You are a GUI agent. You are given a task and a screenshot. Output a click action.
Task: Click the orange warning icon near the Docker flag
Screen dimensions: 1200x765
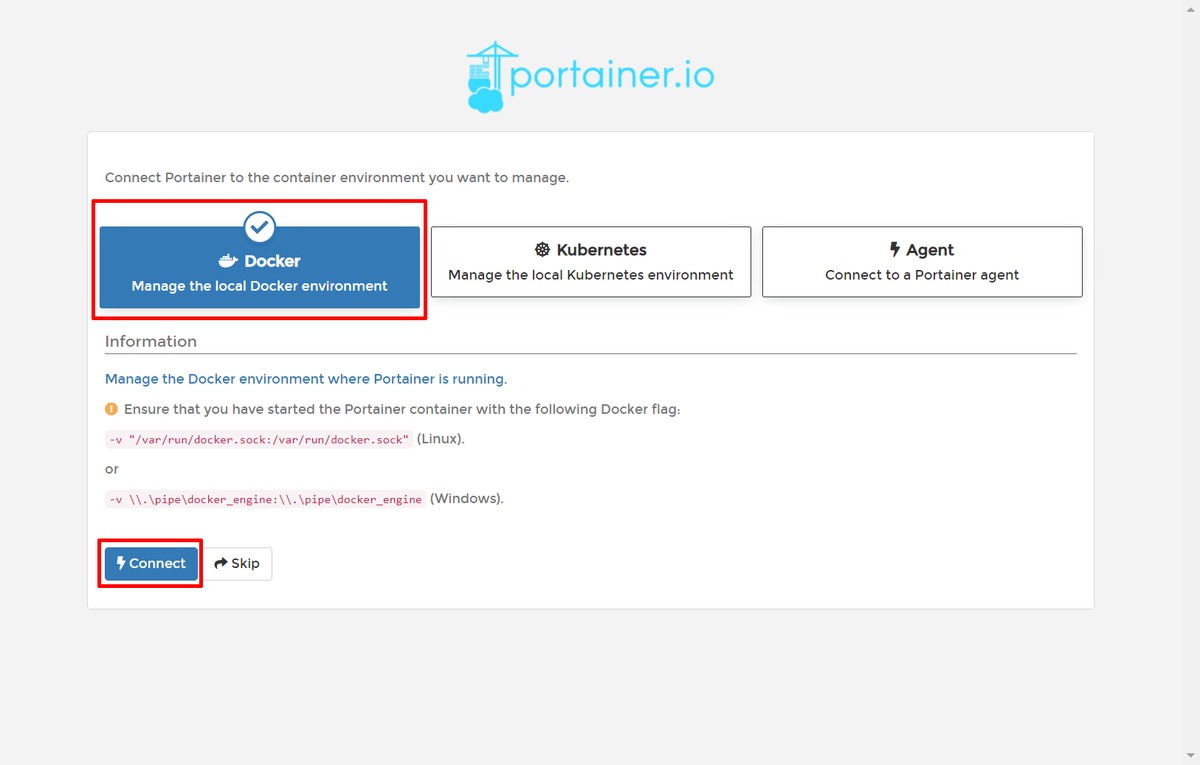pyautogui.click(x=111, y=409)
